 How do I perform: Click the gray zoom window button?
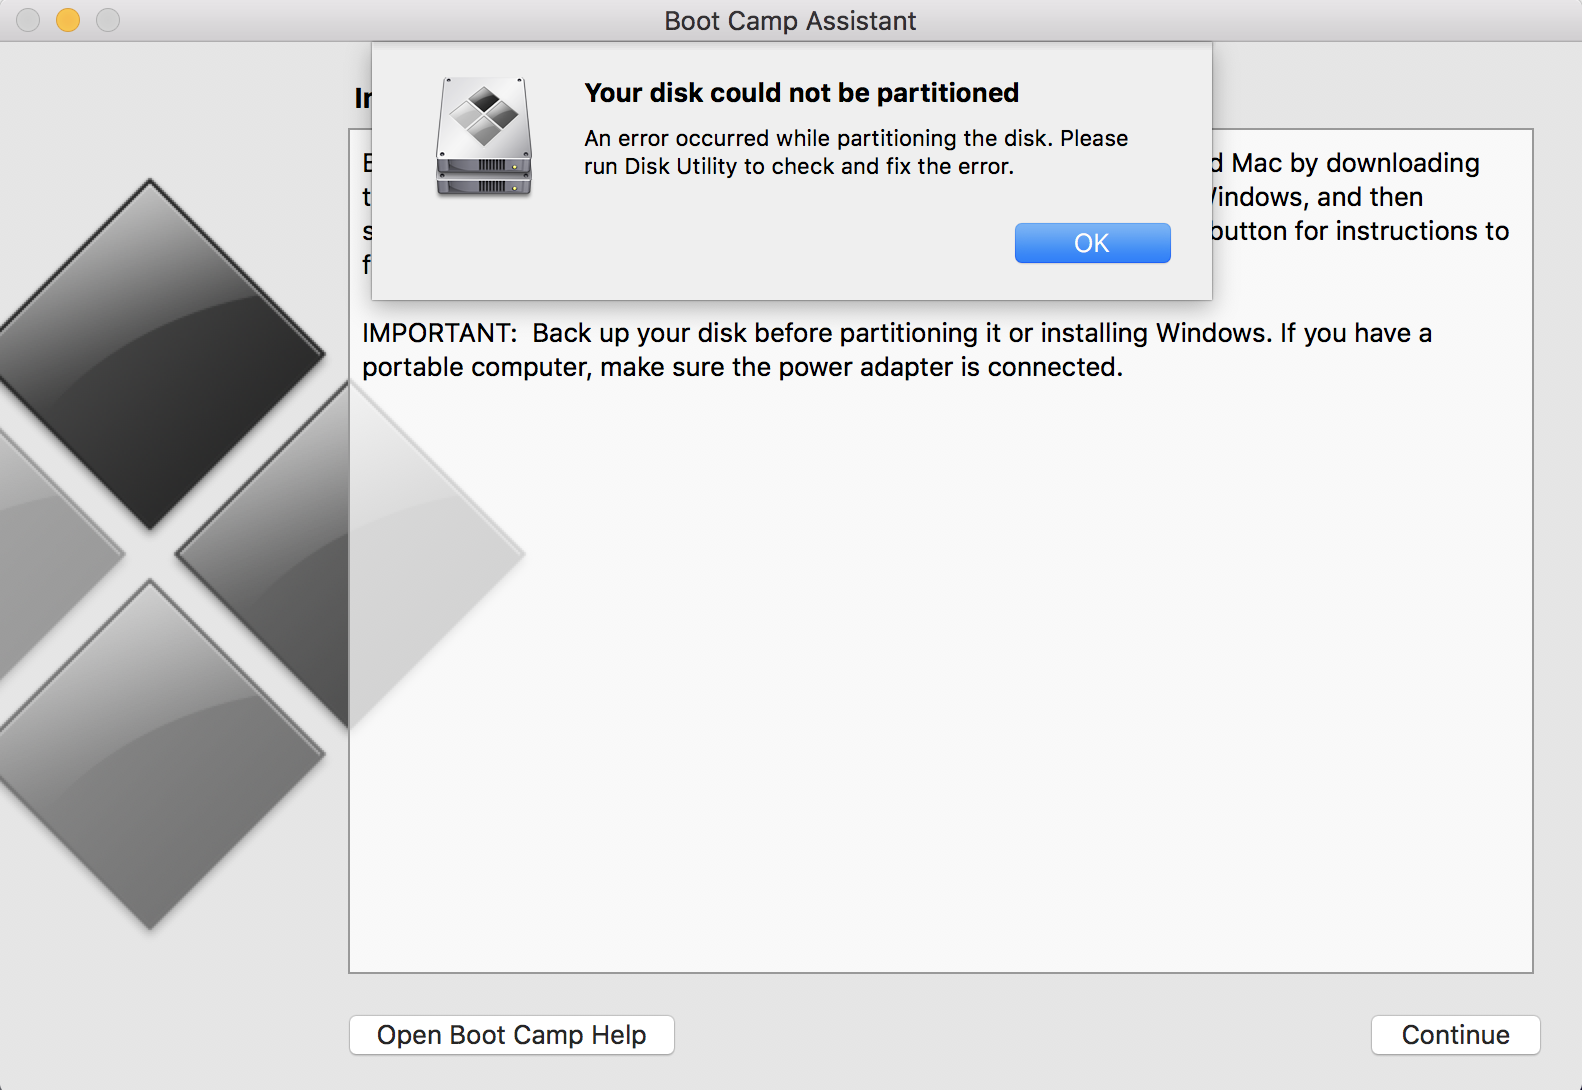point(108,20)
